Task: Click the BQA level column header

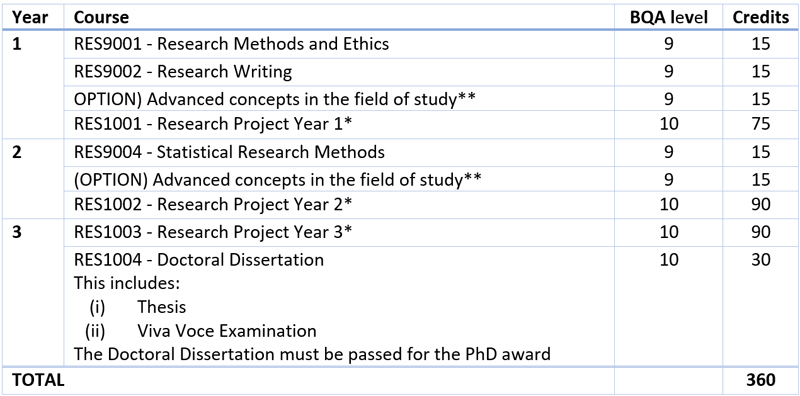Action: click(x=669, y=17)
